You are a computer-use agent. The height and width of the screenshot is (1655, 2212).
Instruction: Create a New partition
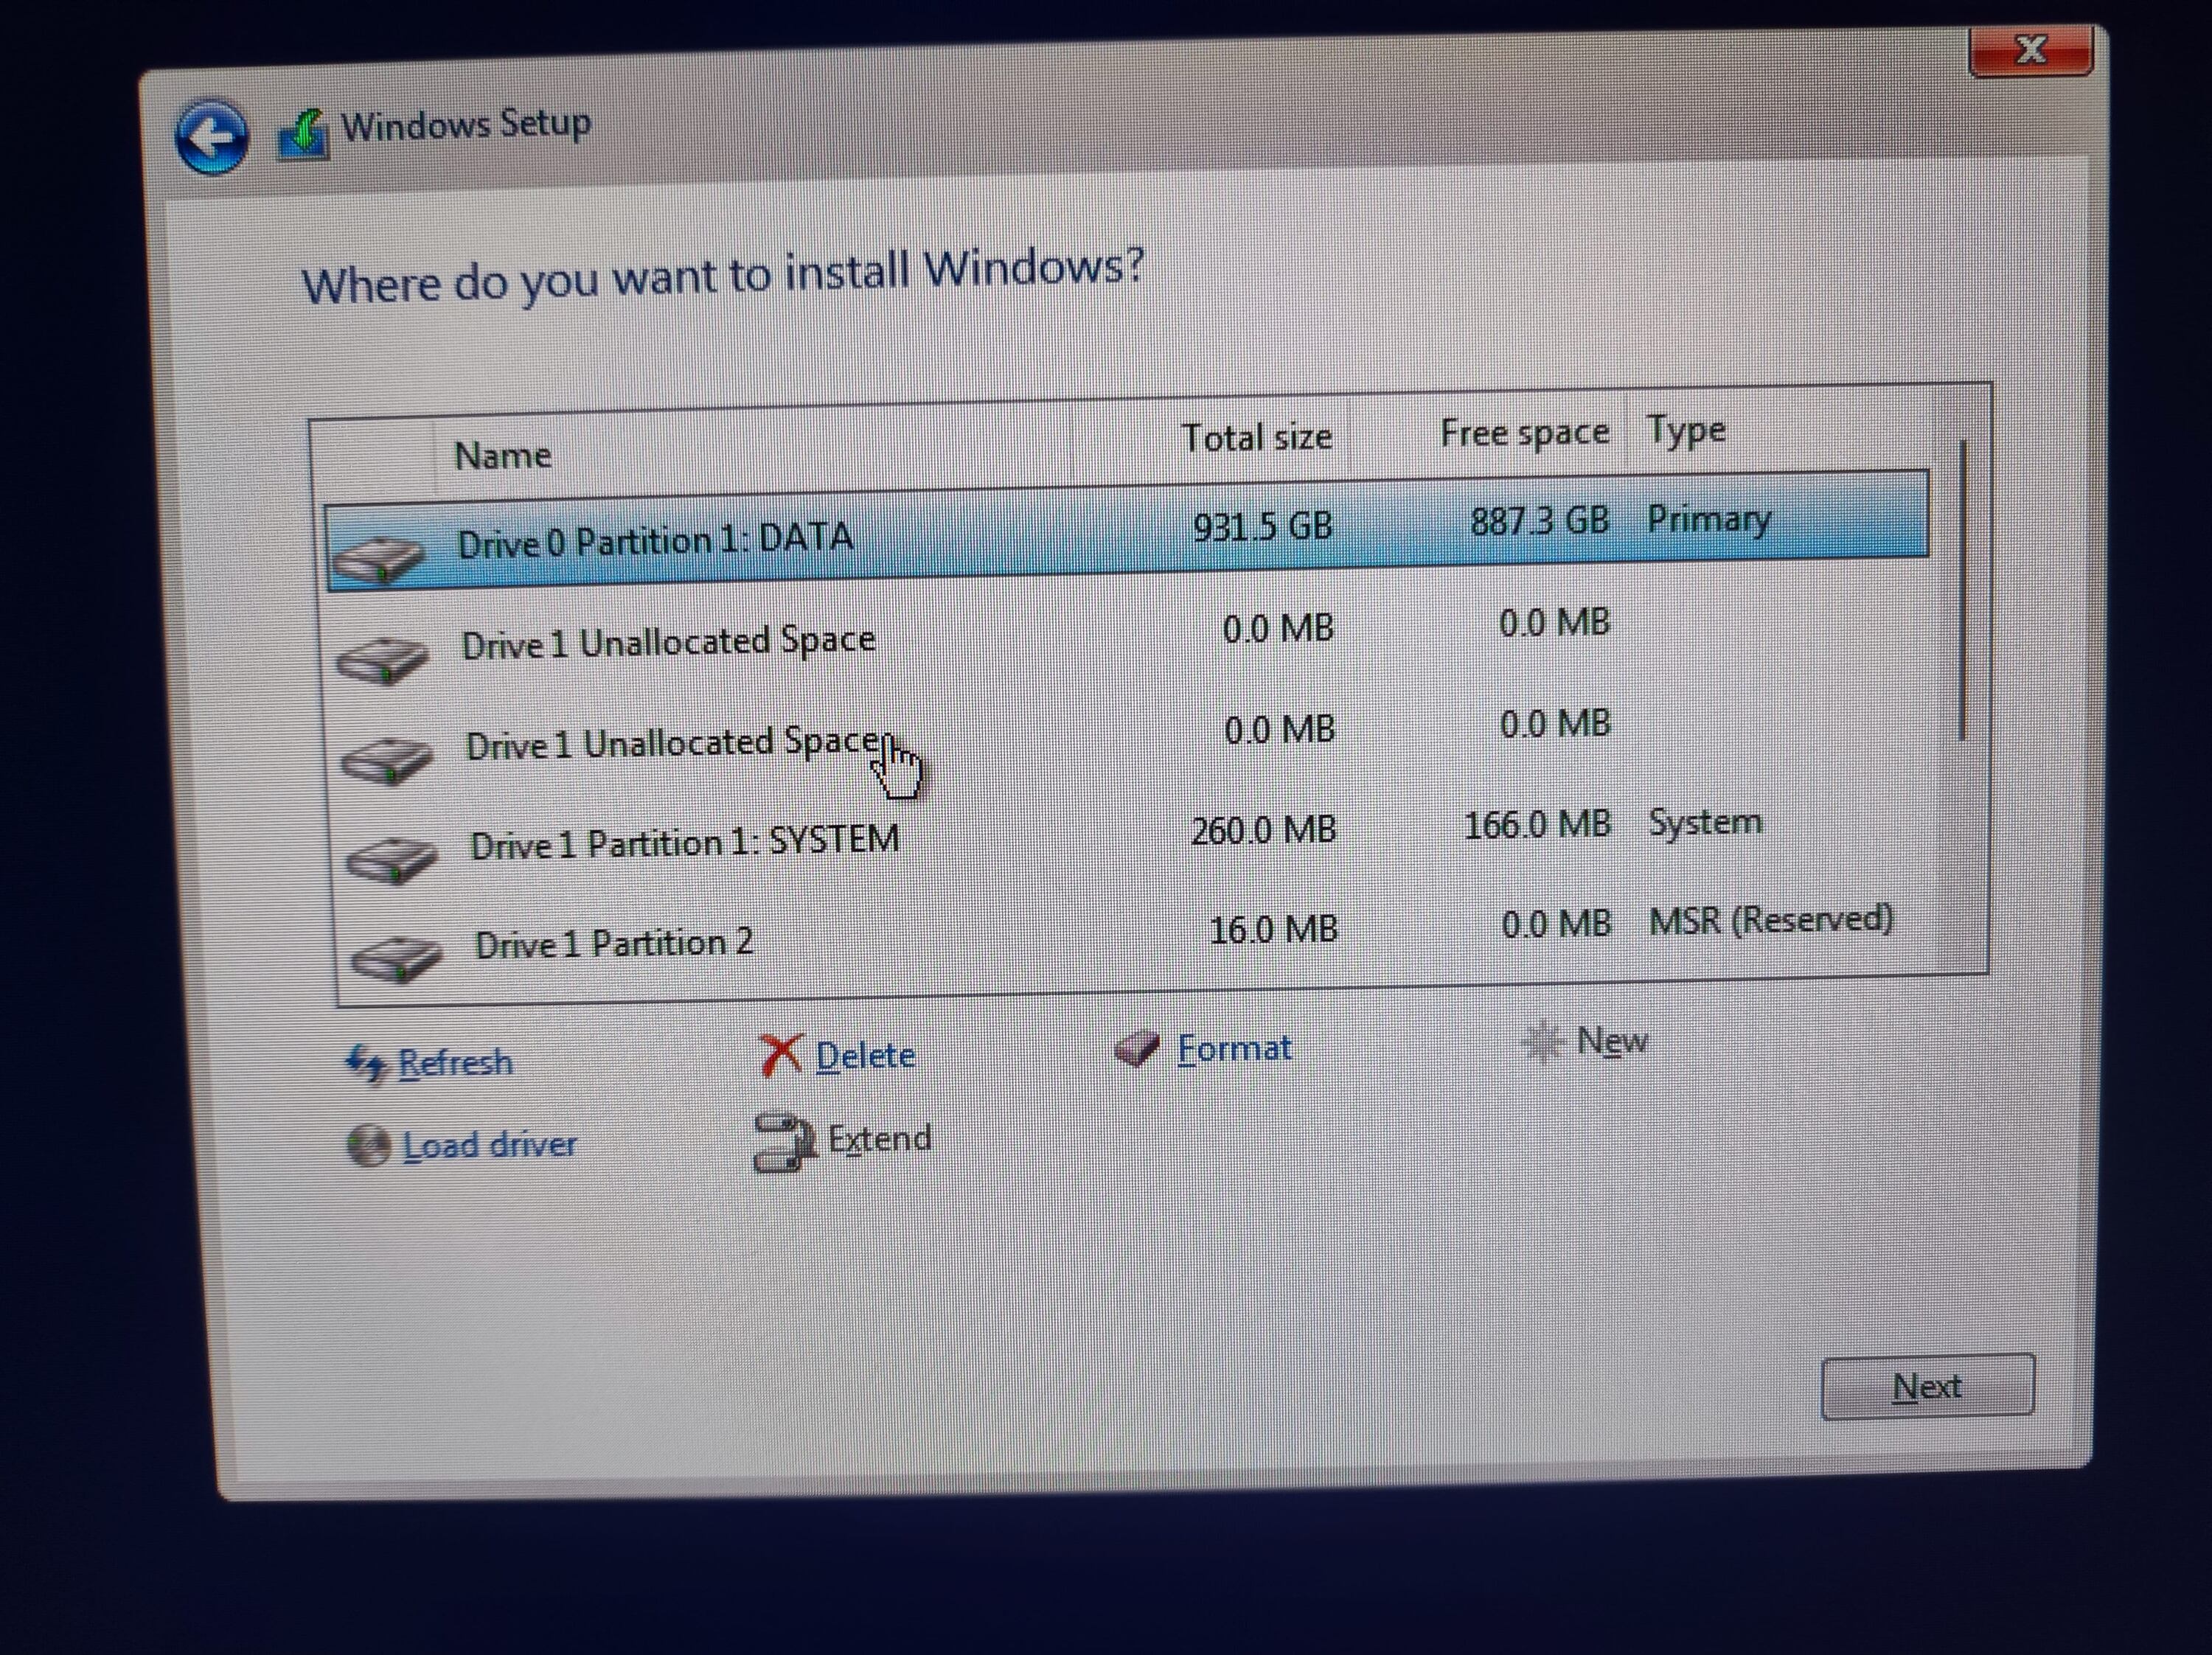(1611, 1041)
